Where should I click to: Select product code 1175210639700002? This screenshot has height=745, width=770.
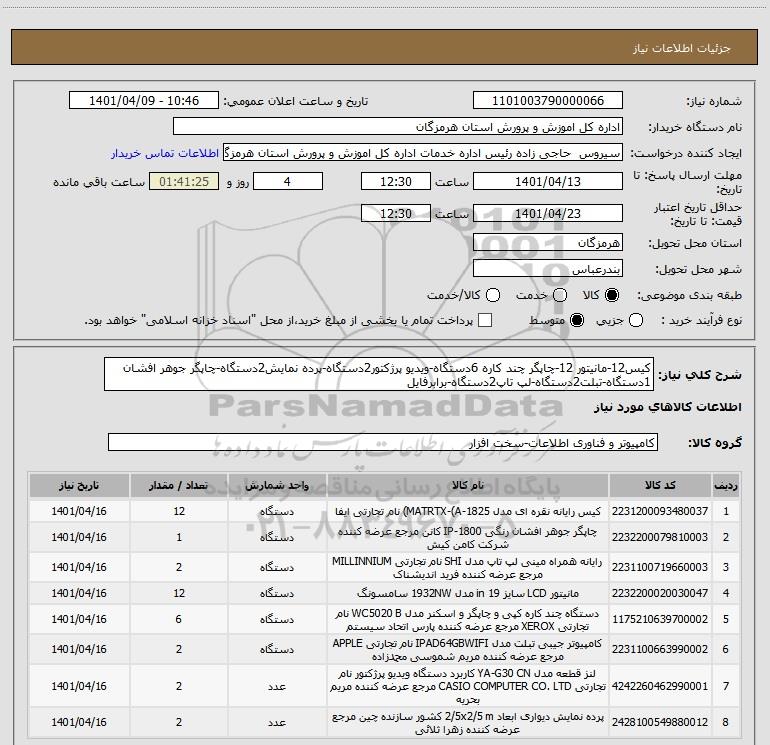660,619
